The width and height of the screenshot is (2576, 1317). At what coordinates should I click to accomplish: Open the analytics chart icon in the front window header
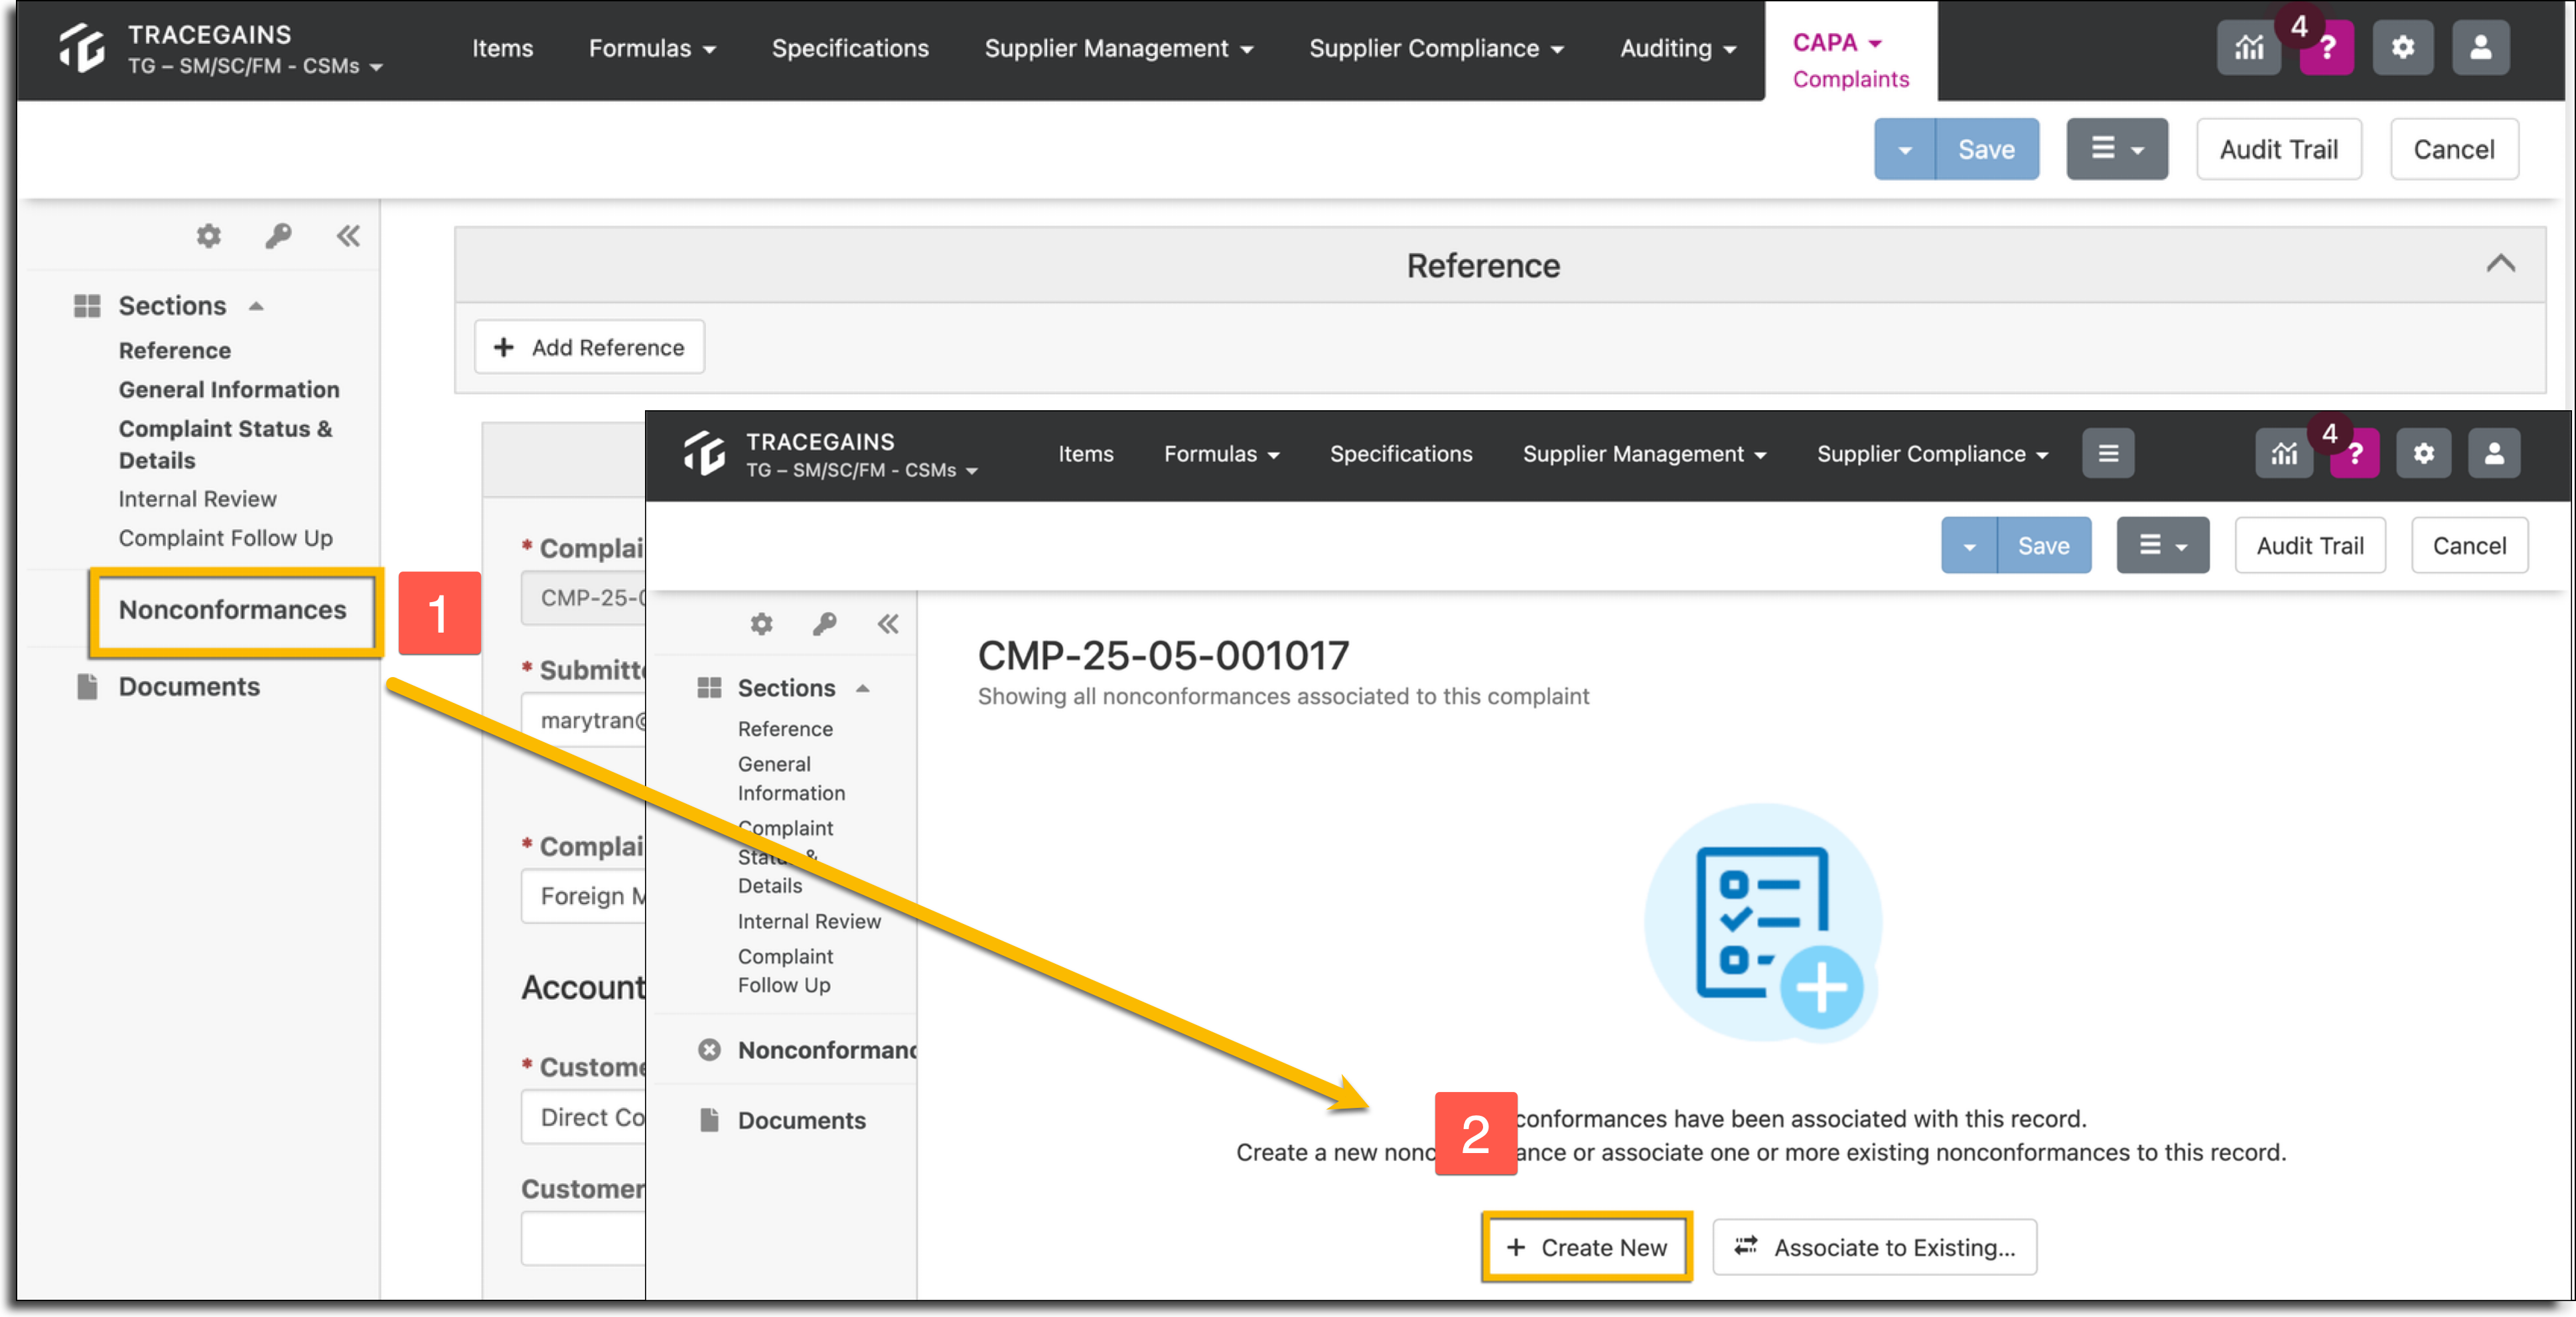[x=2284, y=454]
